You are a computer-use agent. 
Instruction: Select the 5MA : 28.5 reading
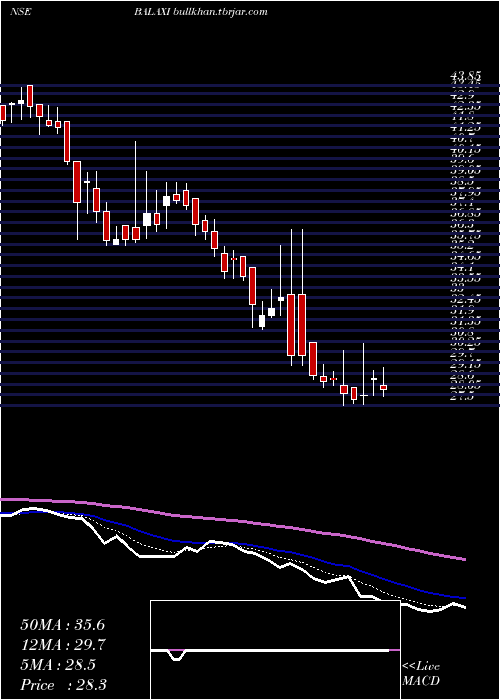58,665
